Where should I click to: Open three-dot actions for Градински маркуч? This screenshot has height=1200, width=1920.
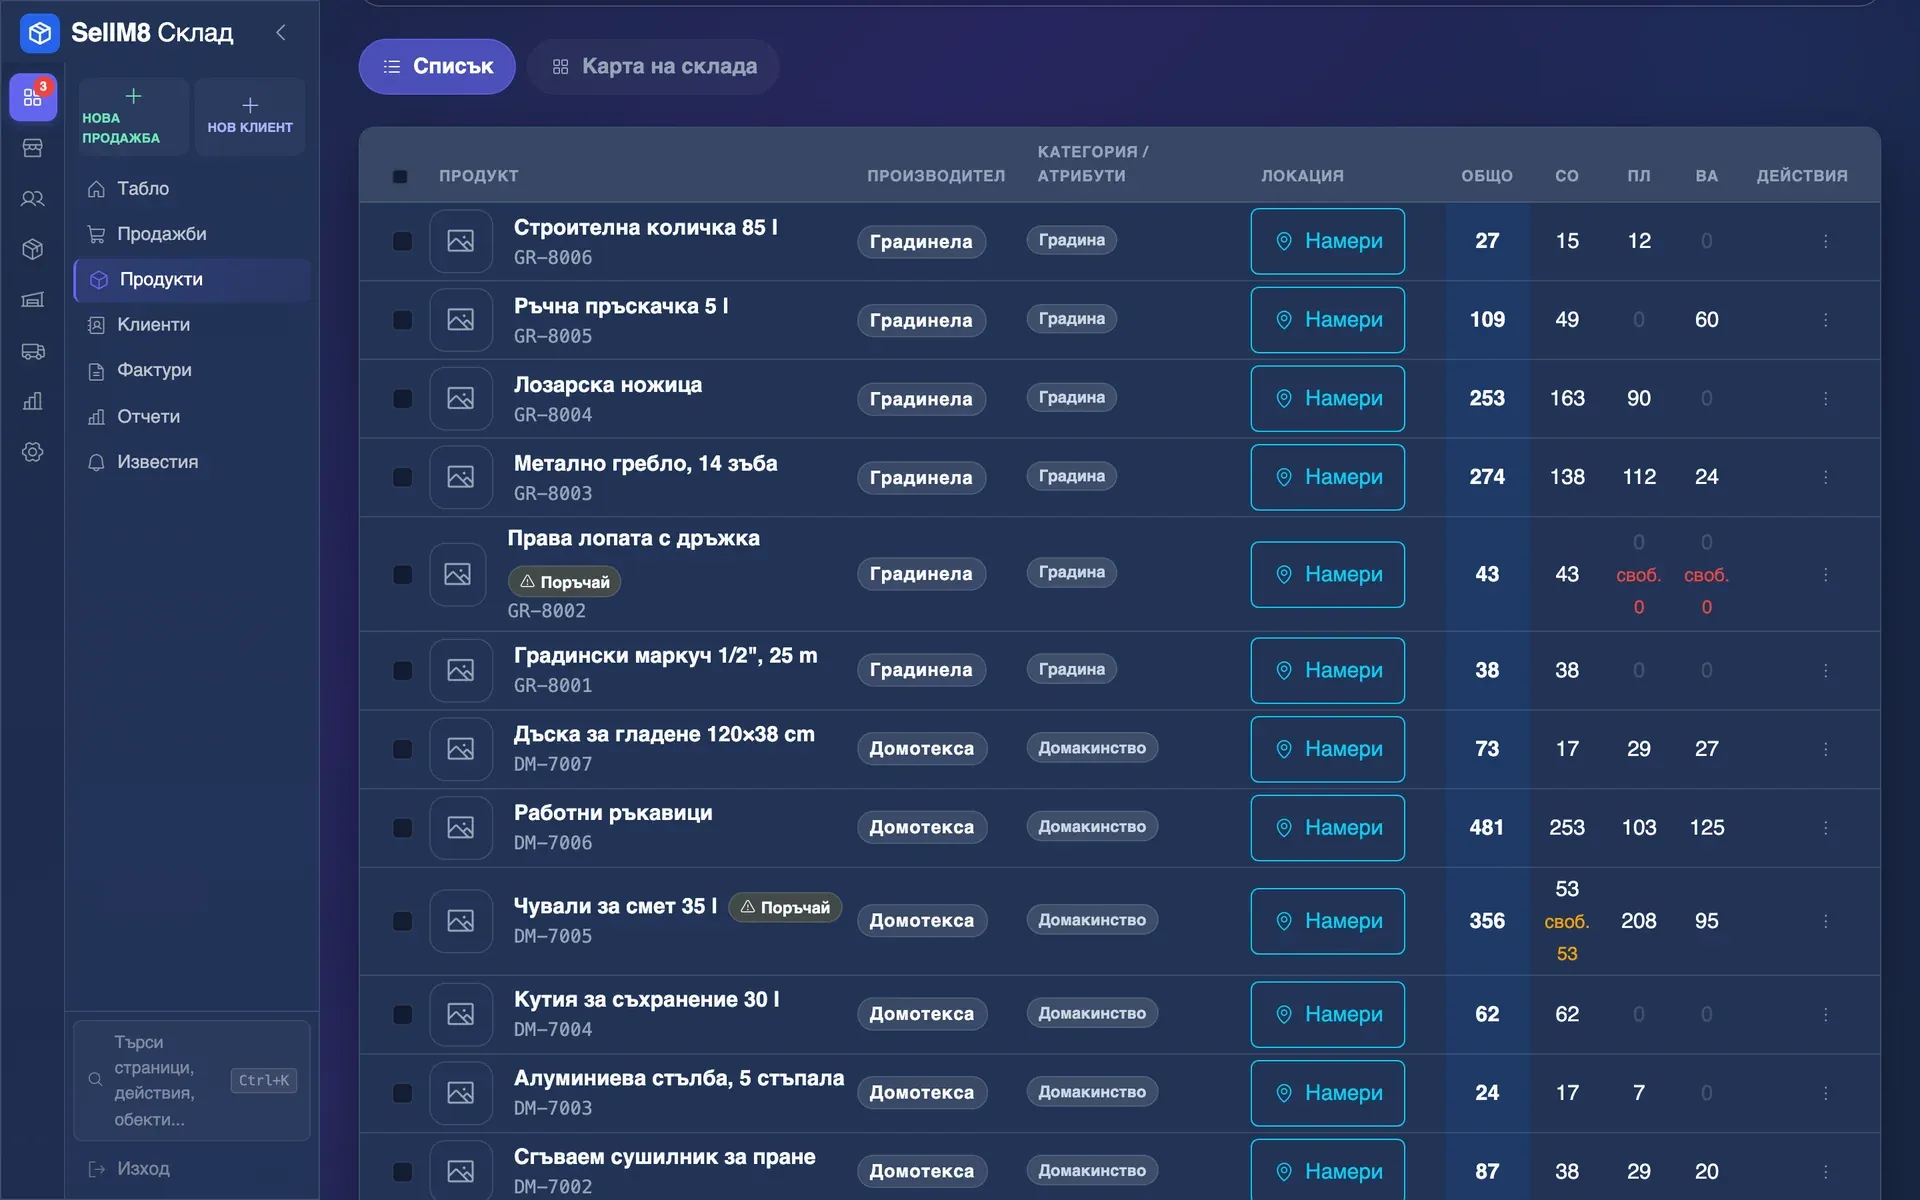1825,670
